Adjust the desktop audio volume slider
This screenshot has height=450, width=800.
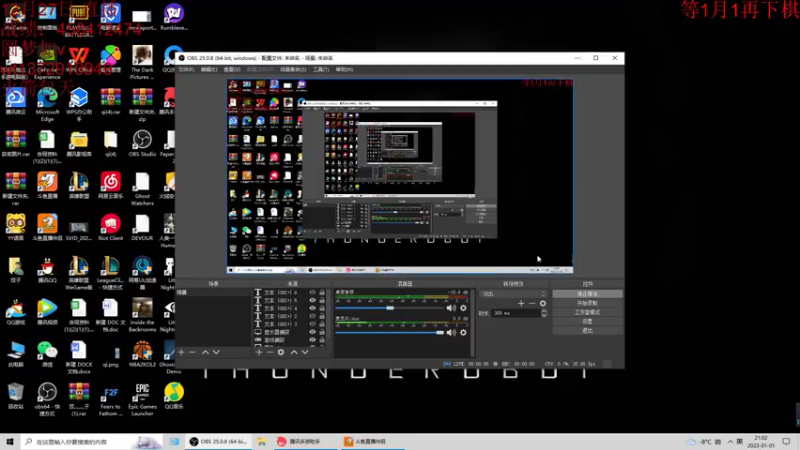point(390,308)
